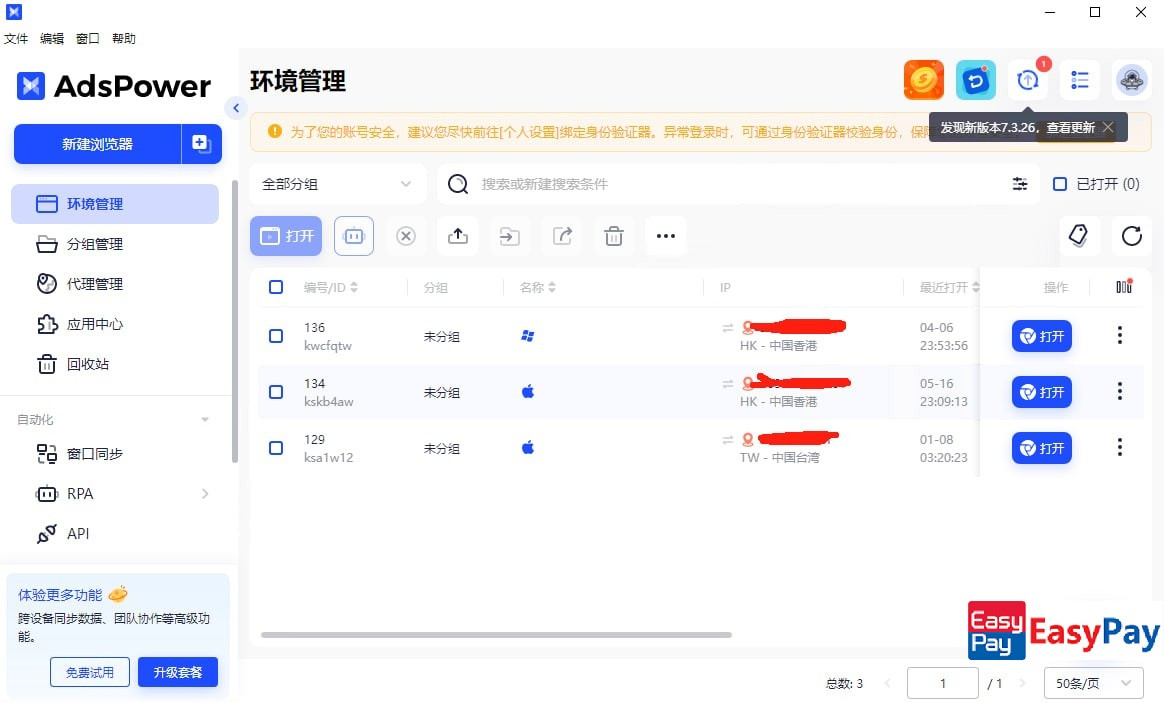This screenshot has width=1164, height=703.
Task: Click the search filter settings icon
Action: click(x=1019, y=184)
